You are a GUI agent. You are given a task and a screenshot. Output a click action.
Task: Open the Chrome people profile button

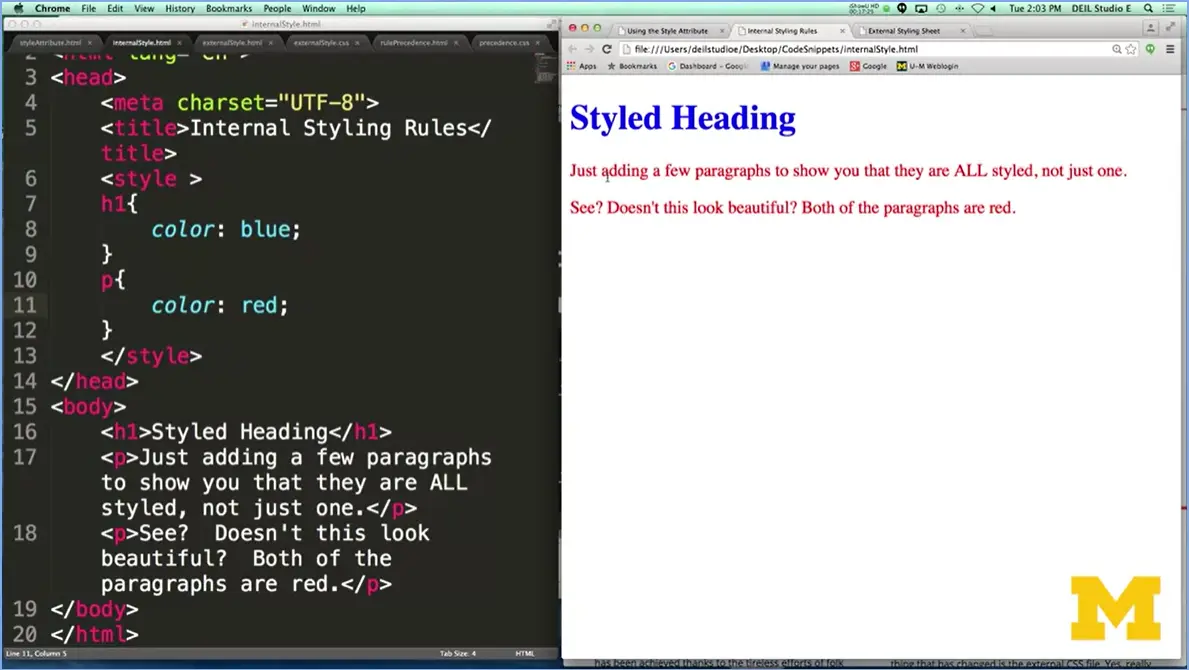coord(1151,29)
